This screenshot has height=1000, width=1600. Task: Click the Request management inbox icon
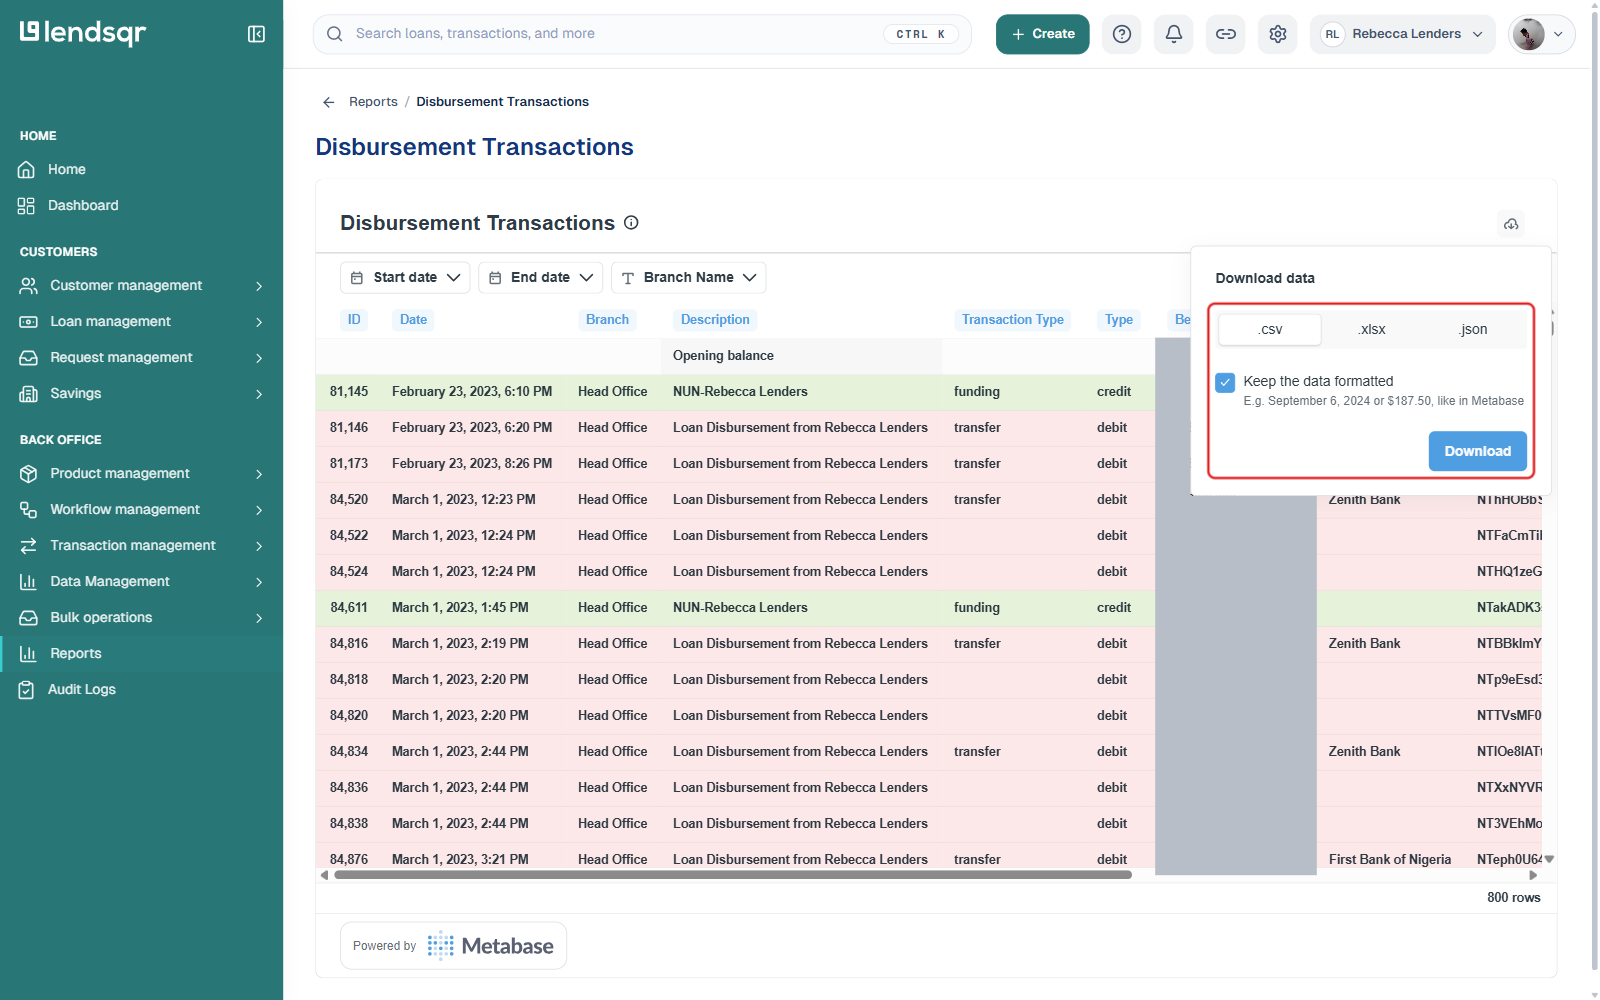coord(29,358)
